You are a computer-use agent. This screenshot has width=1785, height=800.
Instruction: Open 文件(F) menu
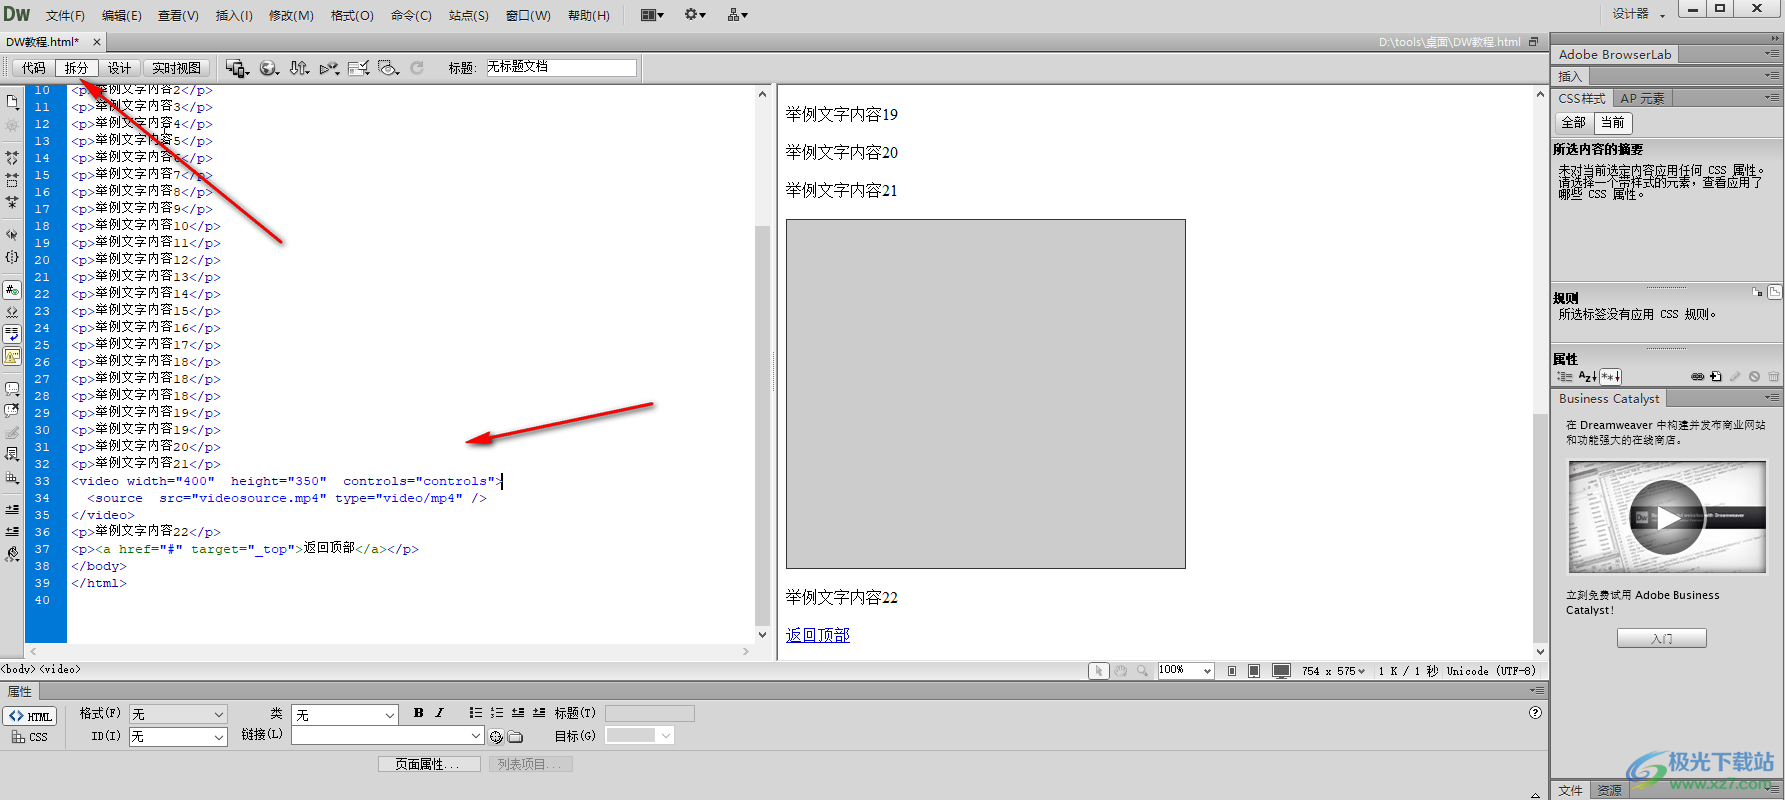[65, 15]
